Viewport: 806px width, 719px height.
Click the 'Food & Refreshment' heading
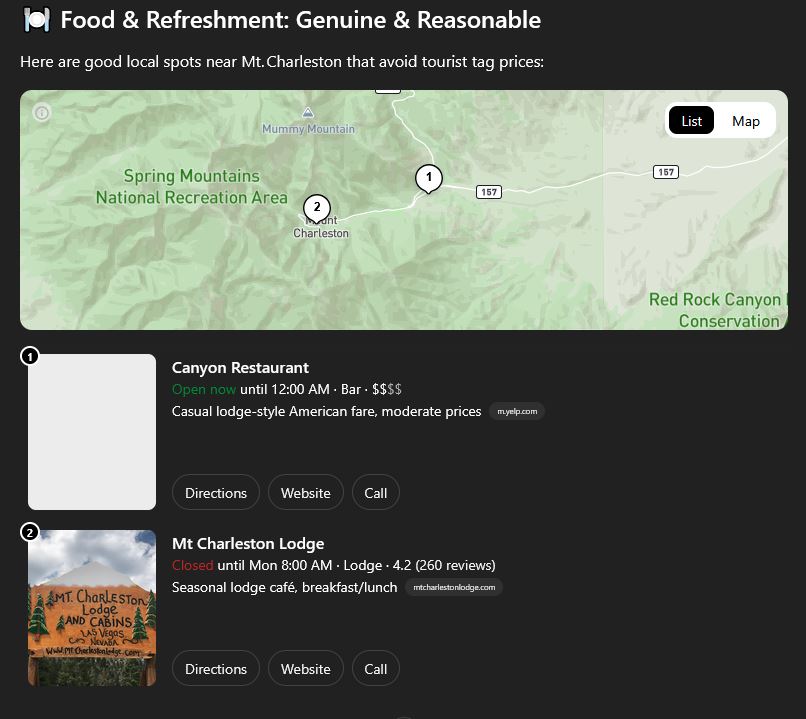(300, 20)
